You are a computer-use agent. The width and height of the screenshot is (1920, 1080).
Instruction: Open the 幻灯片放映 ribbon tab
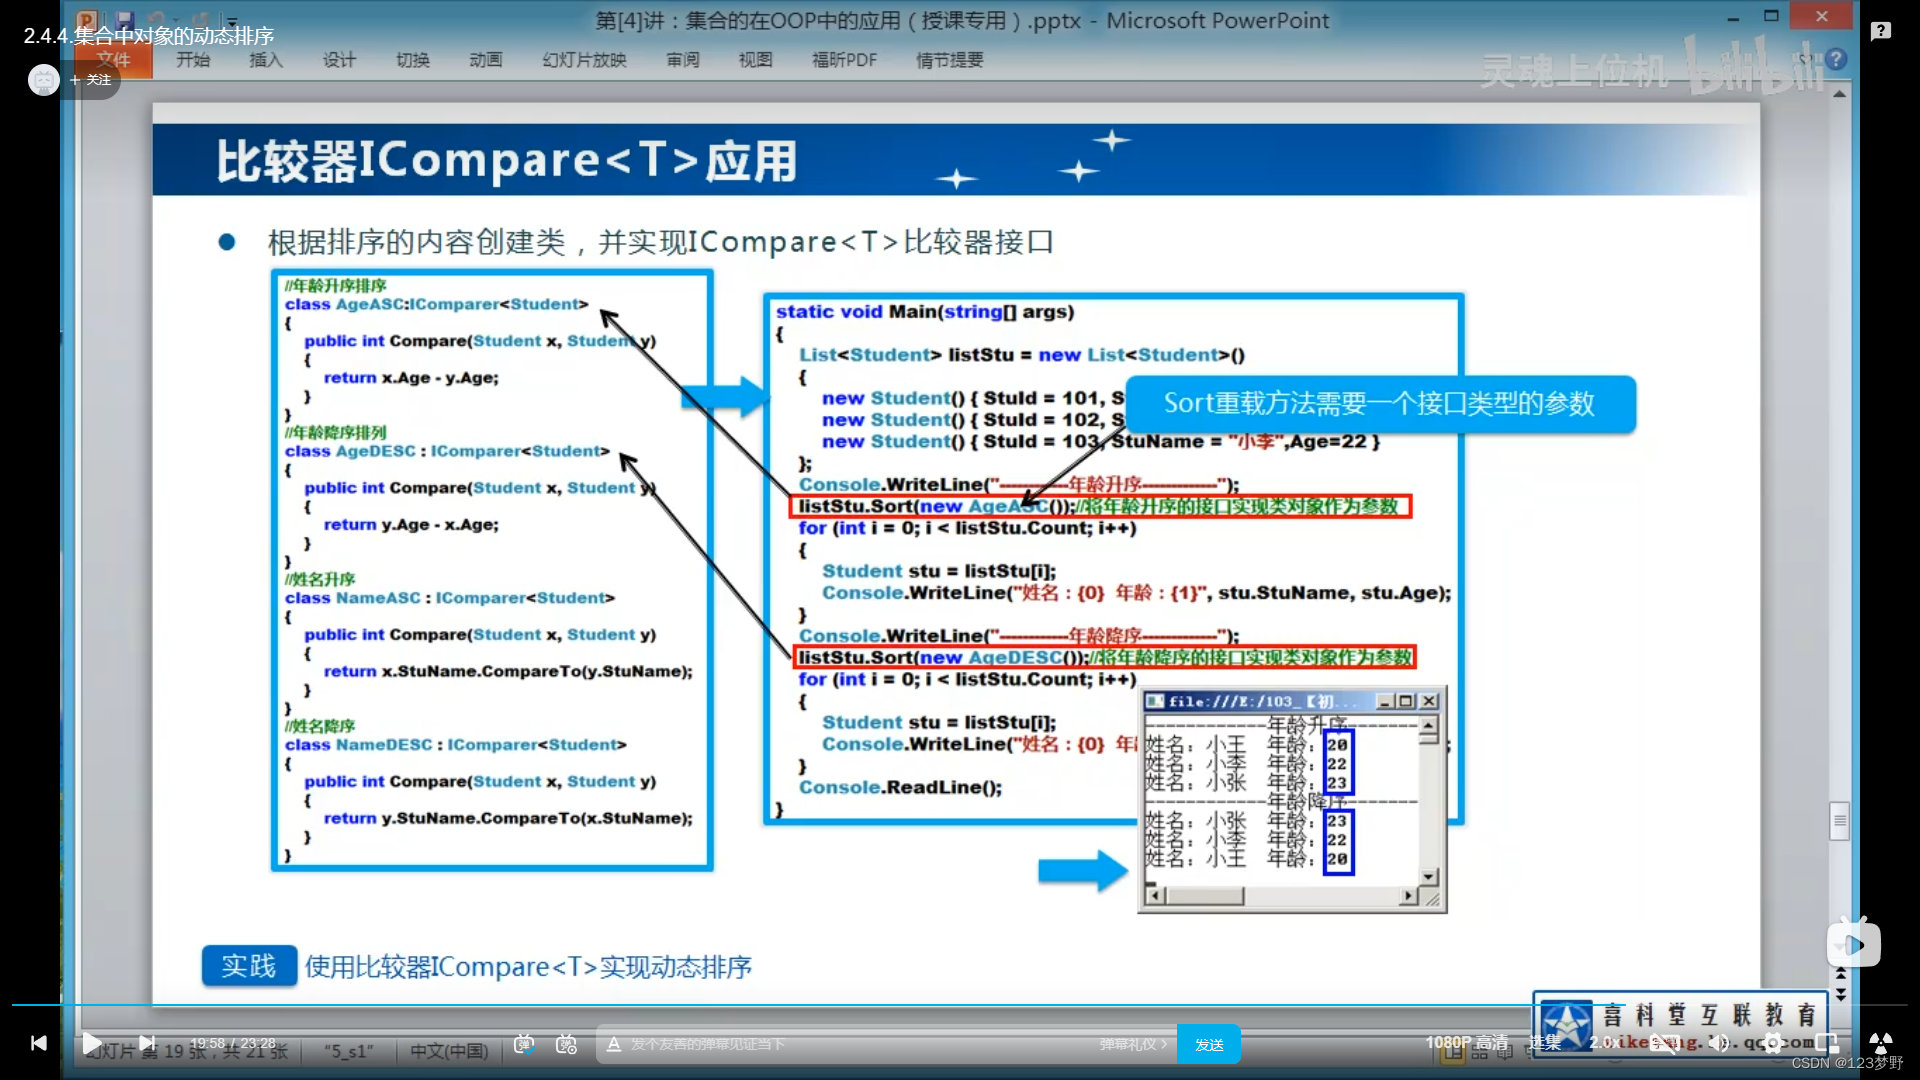585,60
